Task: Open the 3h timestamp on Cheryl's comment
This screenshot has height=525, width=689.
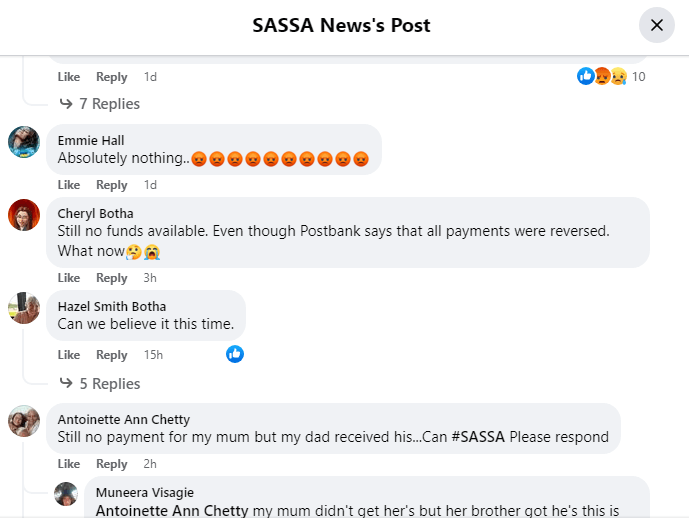Action: coord(150,278)
